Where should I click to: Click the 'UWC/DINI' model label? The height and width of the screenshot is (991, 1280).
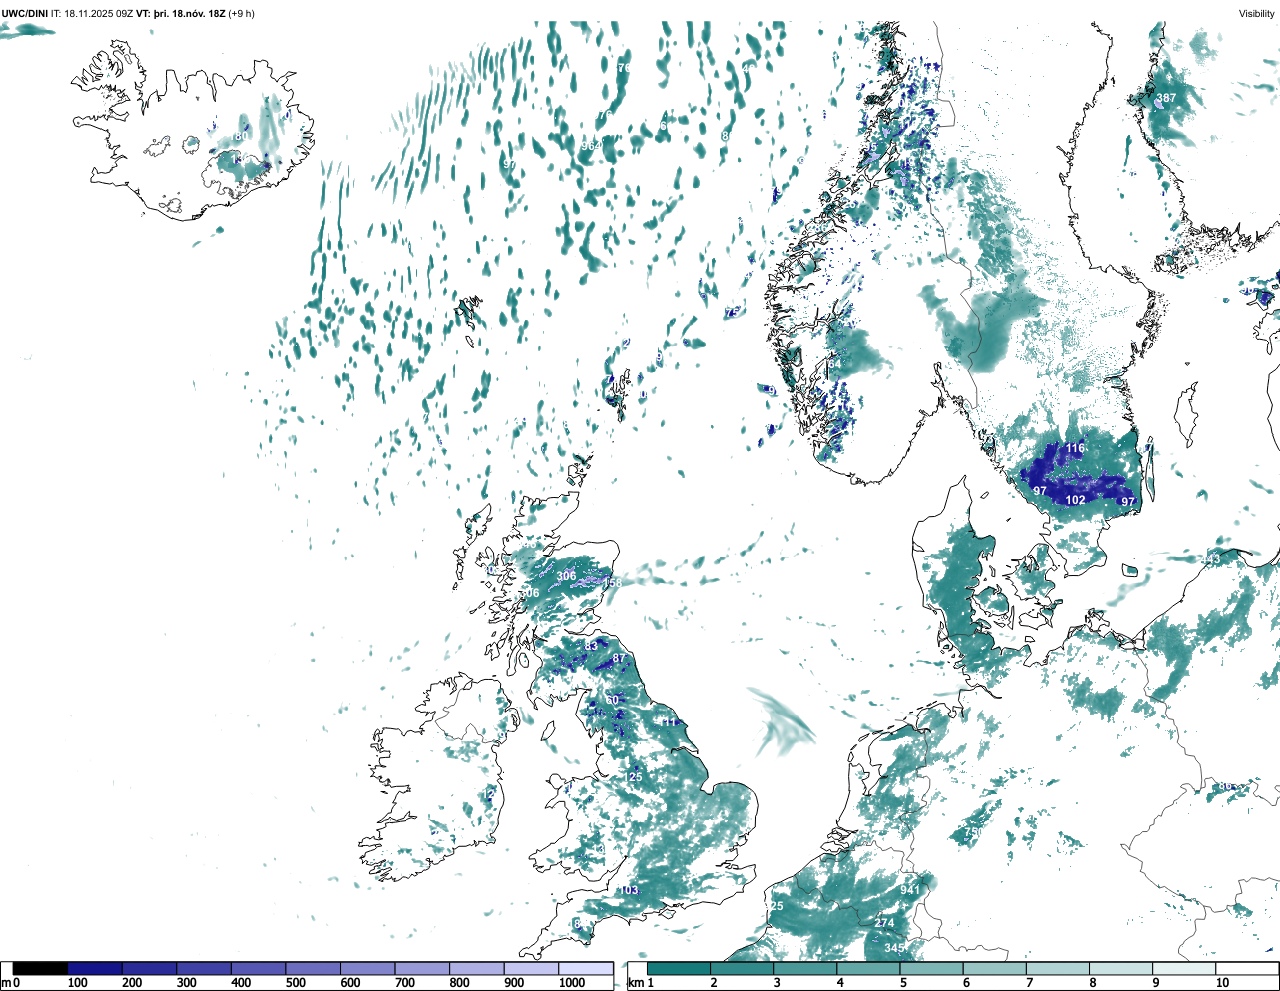point(25,13)
